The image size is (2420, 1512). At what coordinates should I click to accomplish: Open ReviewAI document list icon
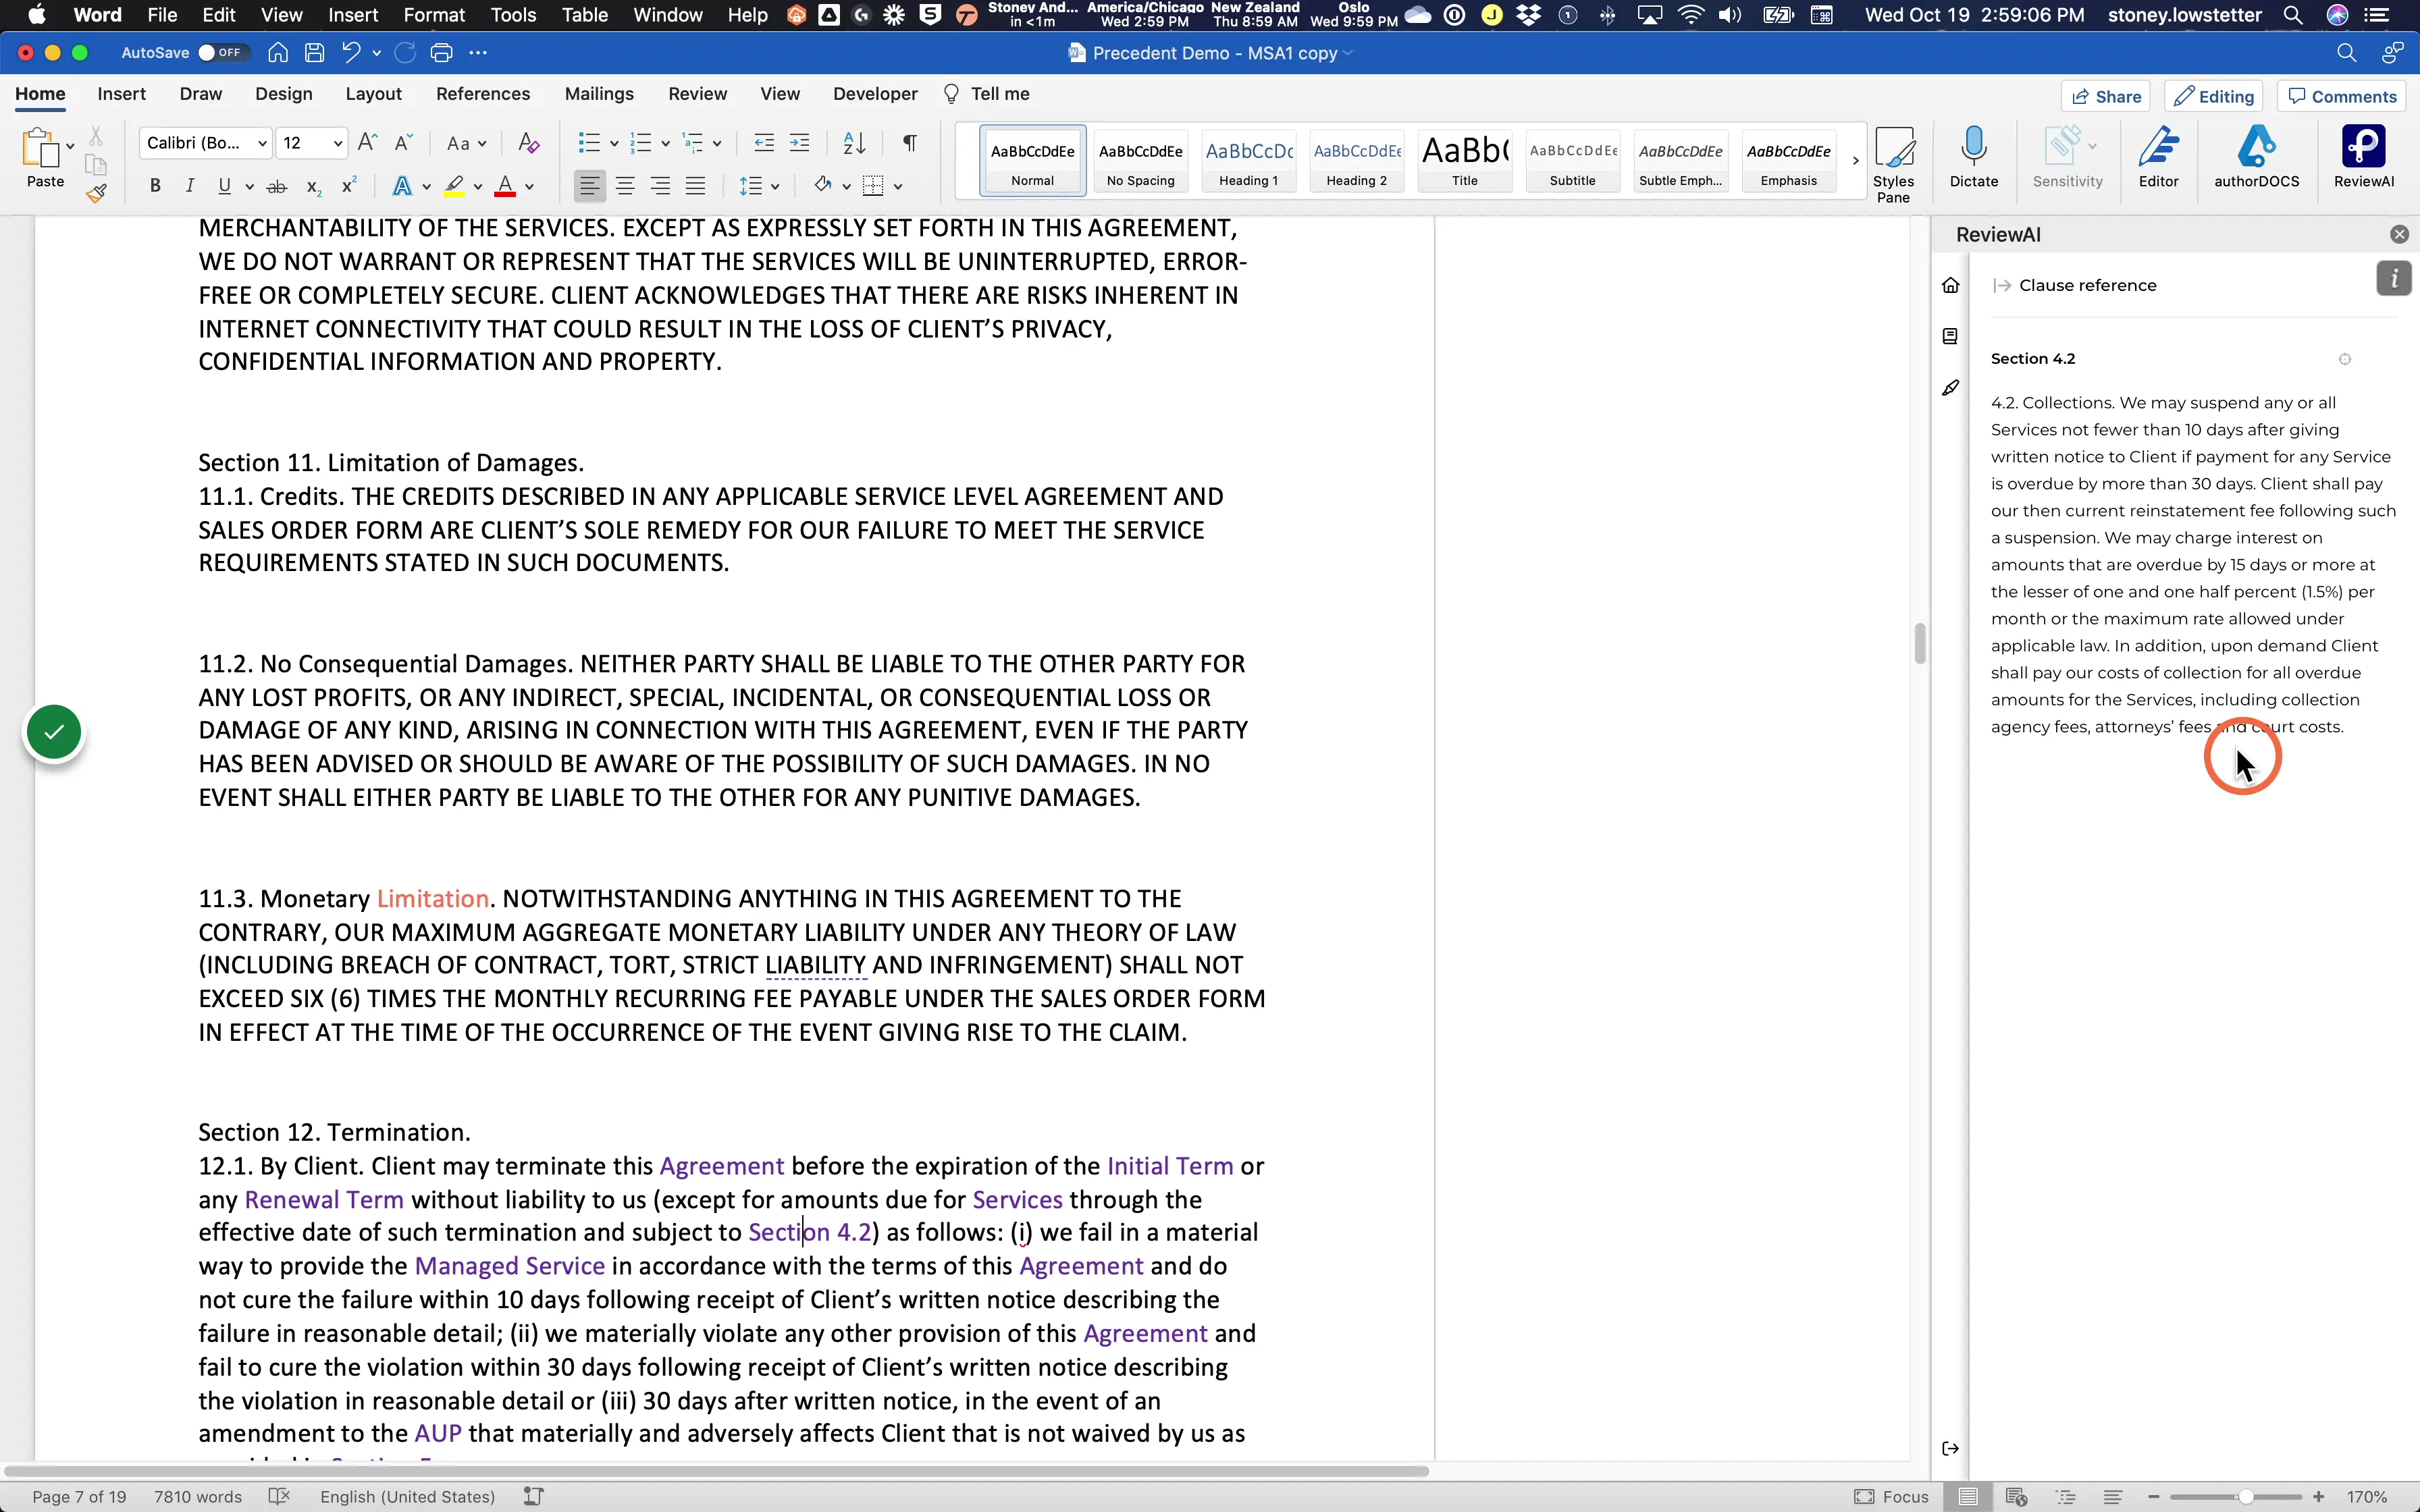click(1950, 336)
